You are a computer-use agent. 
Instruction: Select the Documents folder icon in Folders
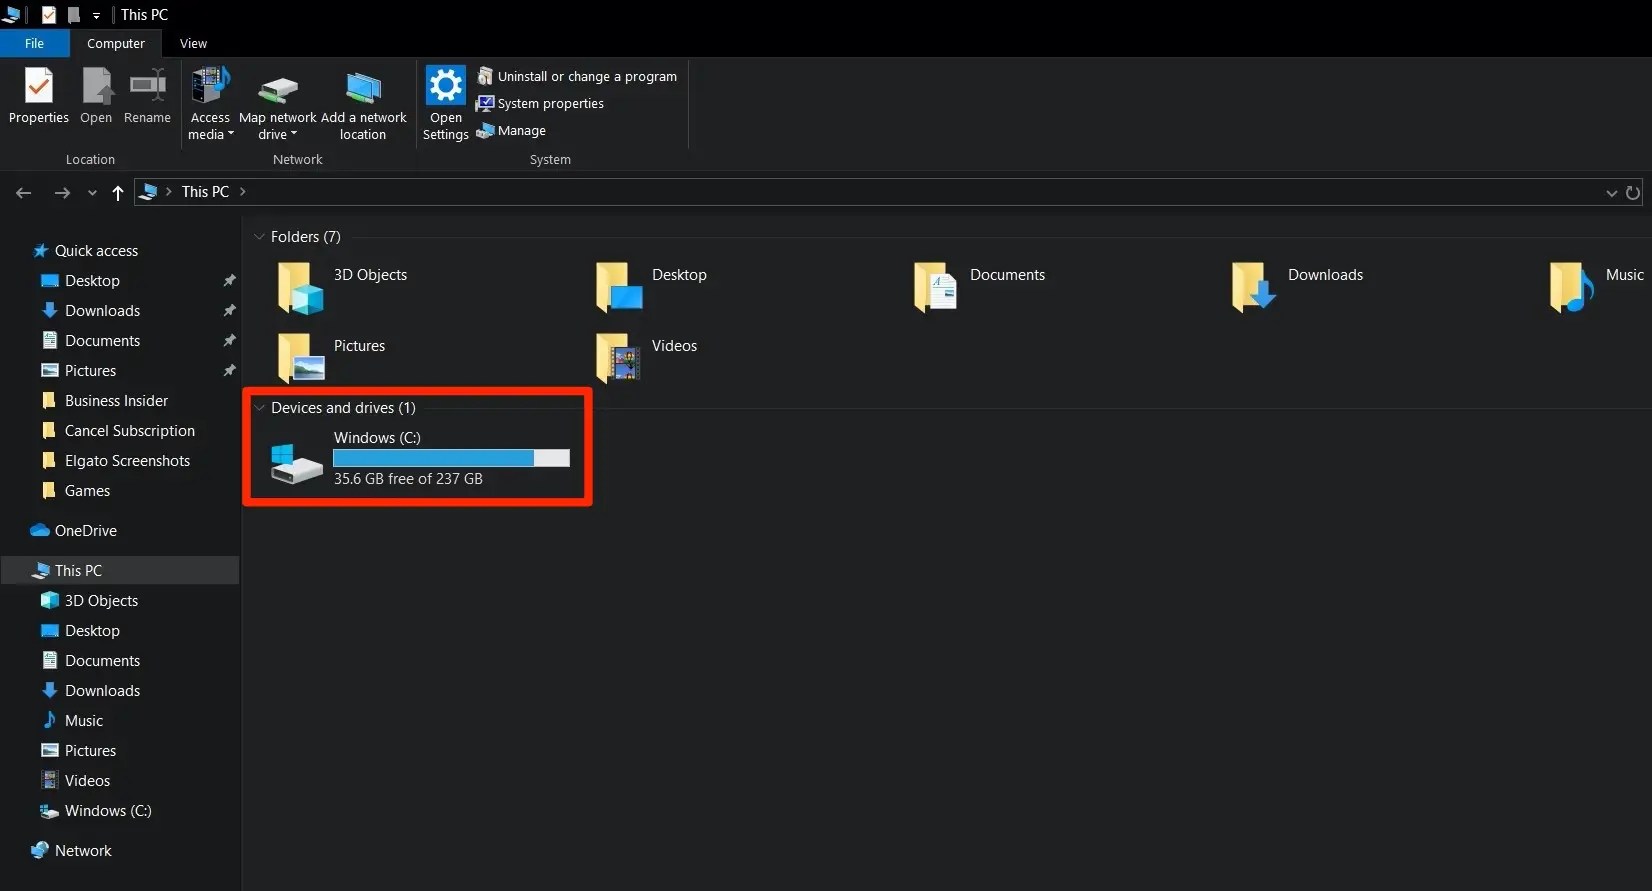936,288
